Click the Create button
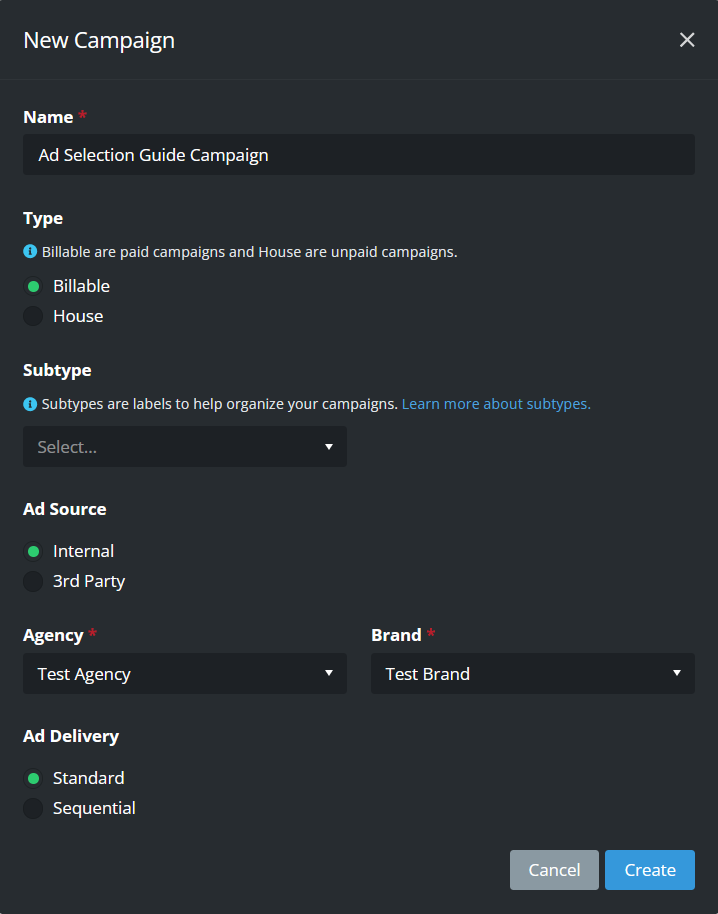 coord(650,870)
